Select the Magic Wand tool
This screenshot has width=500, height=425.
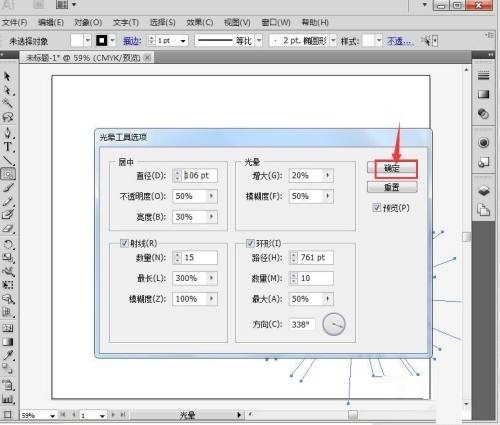tap(7, 104)
